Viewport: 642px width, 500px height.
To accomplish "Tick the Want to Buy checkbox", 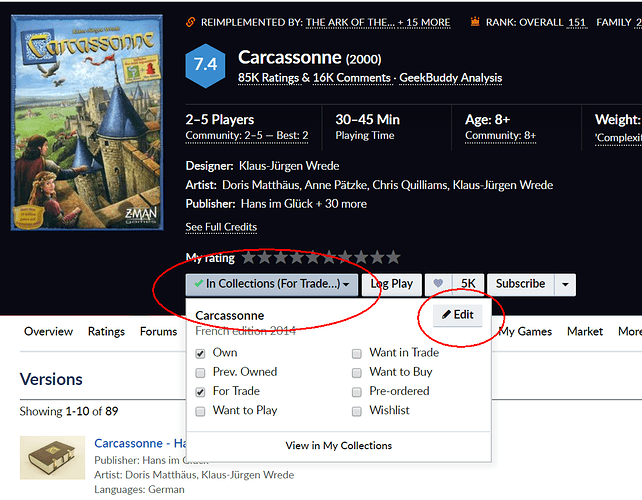I will pyautogui.click(x=357, y=373).
